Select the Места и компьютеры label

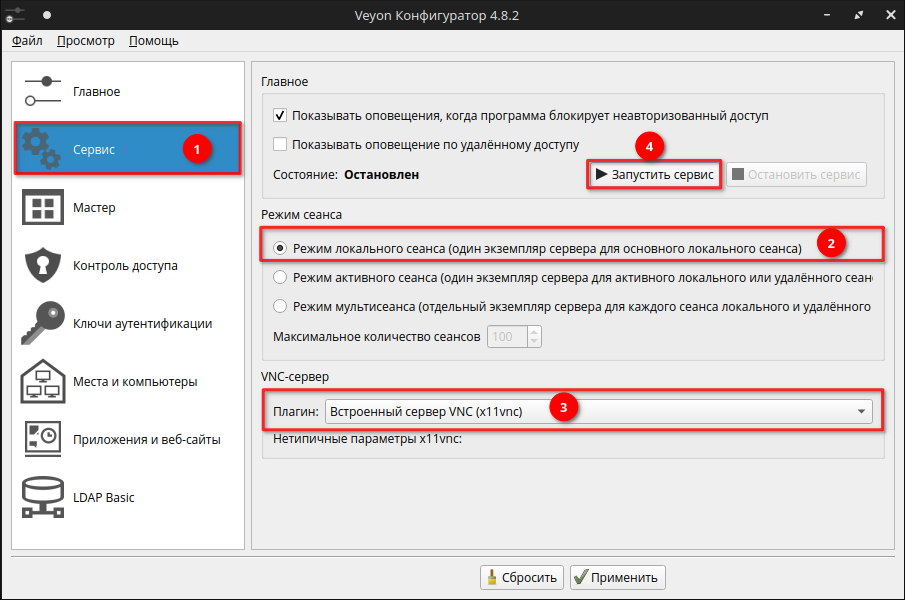135,381
